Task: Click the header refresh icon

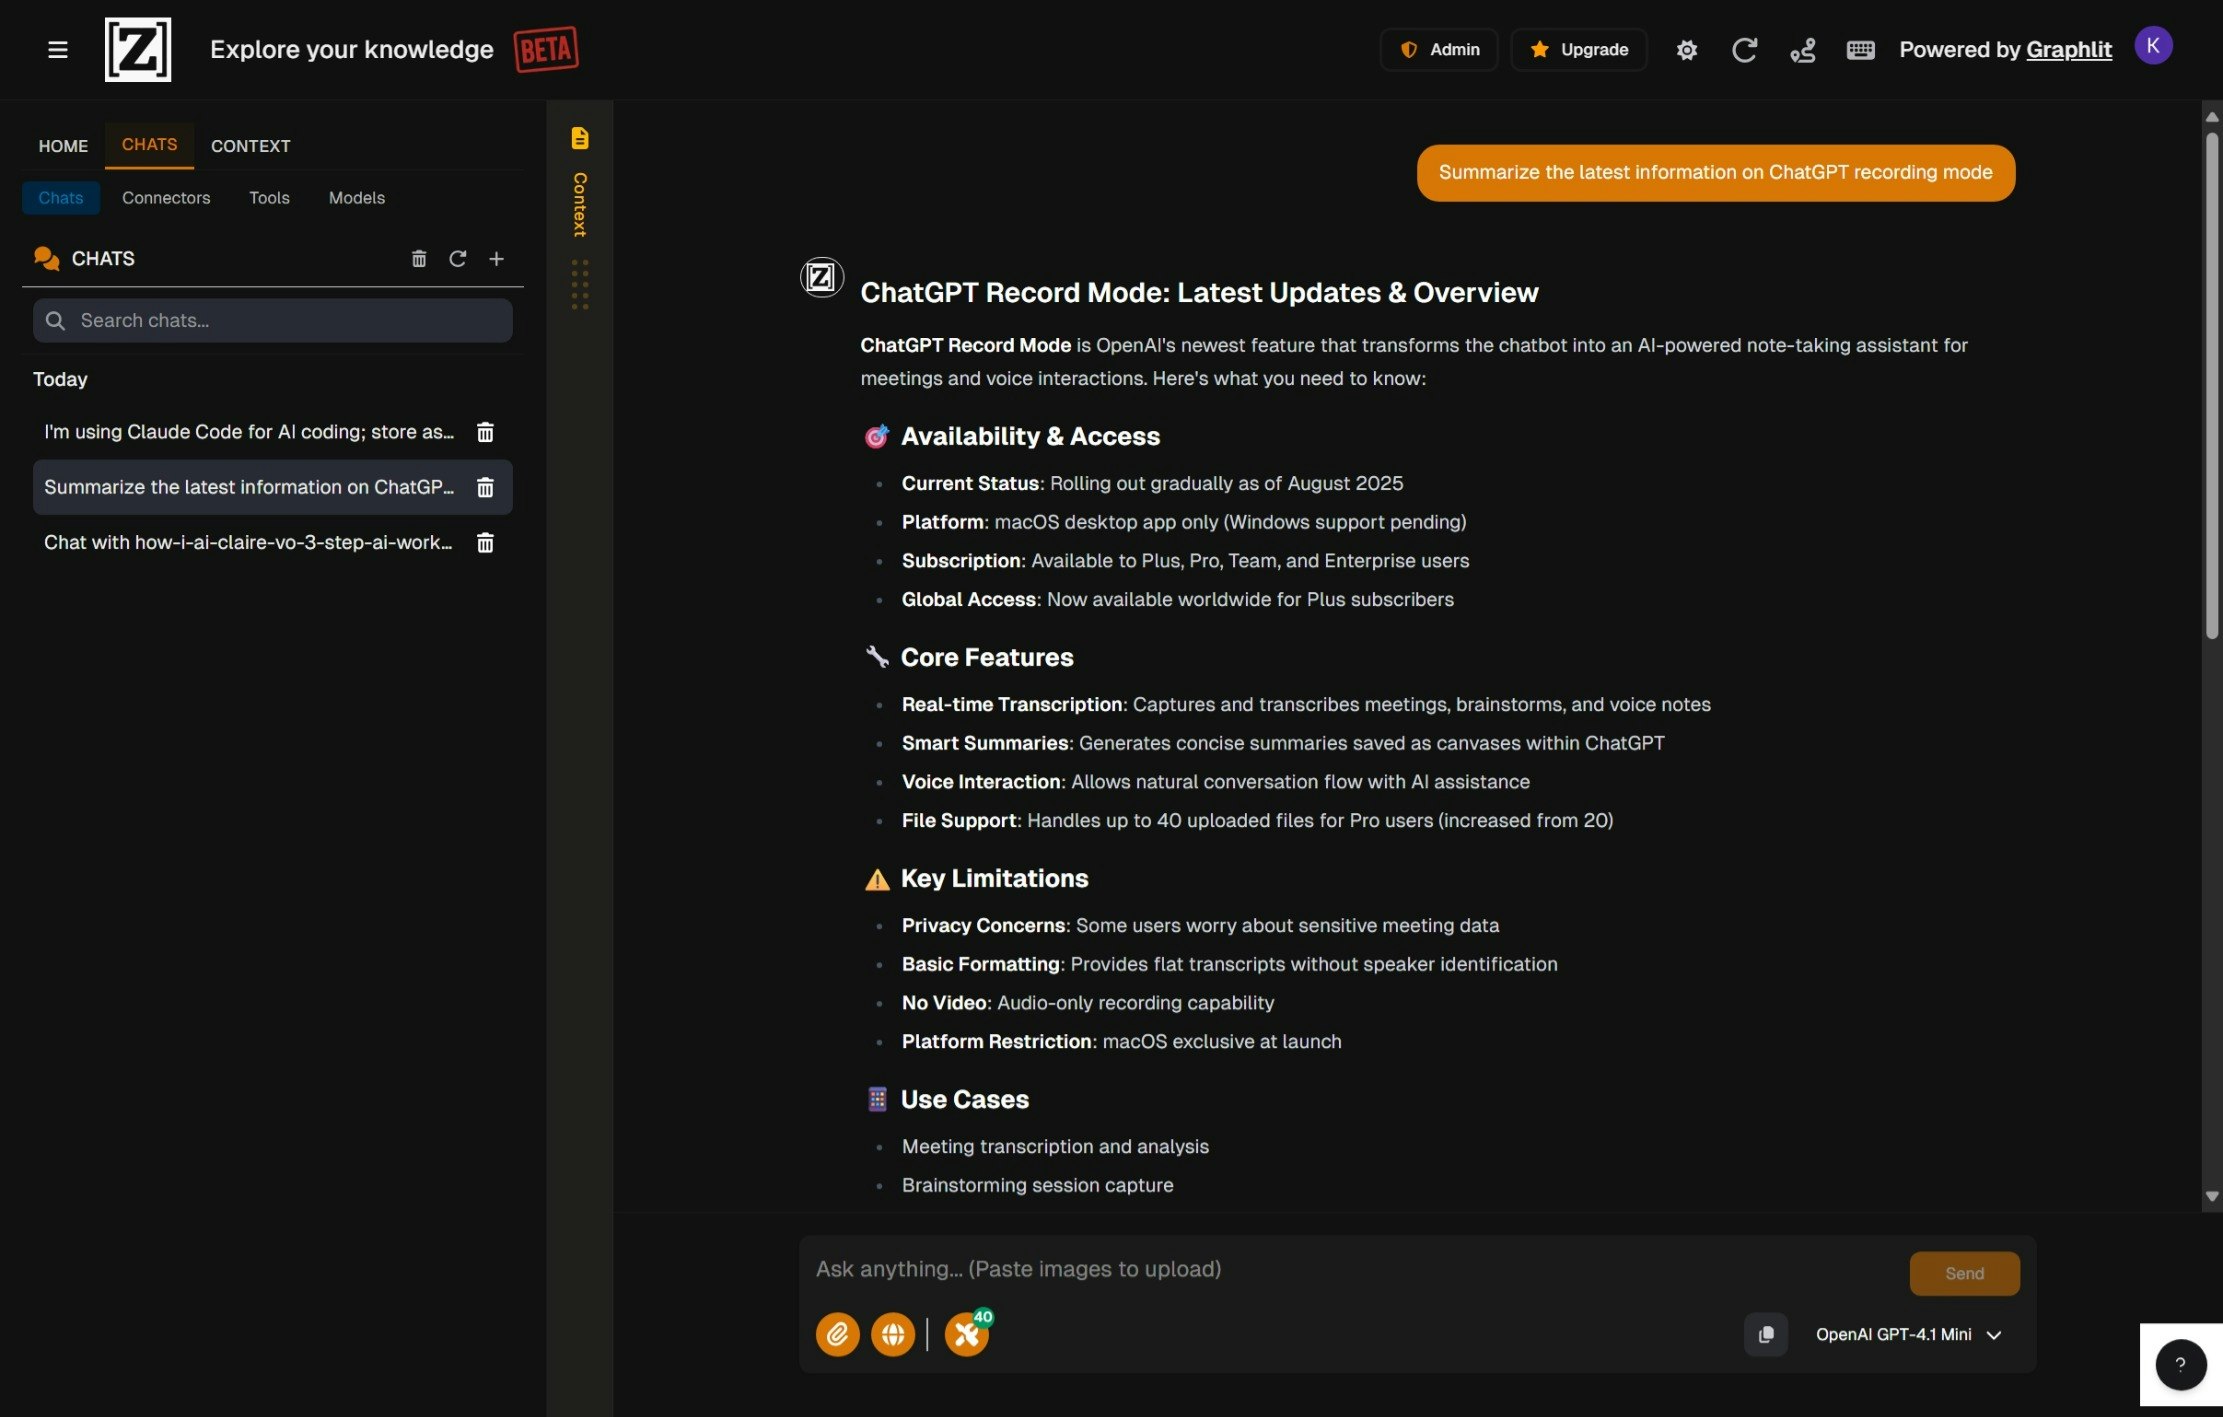Action: tap(1744, 50)
